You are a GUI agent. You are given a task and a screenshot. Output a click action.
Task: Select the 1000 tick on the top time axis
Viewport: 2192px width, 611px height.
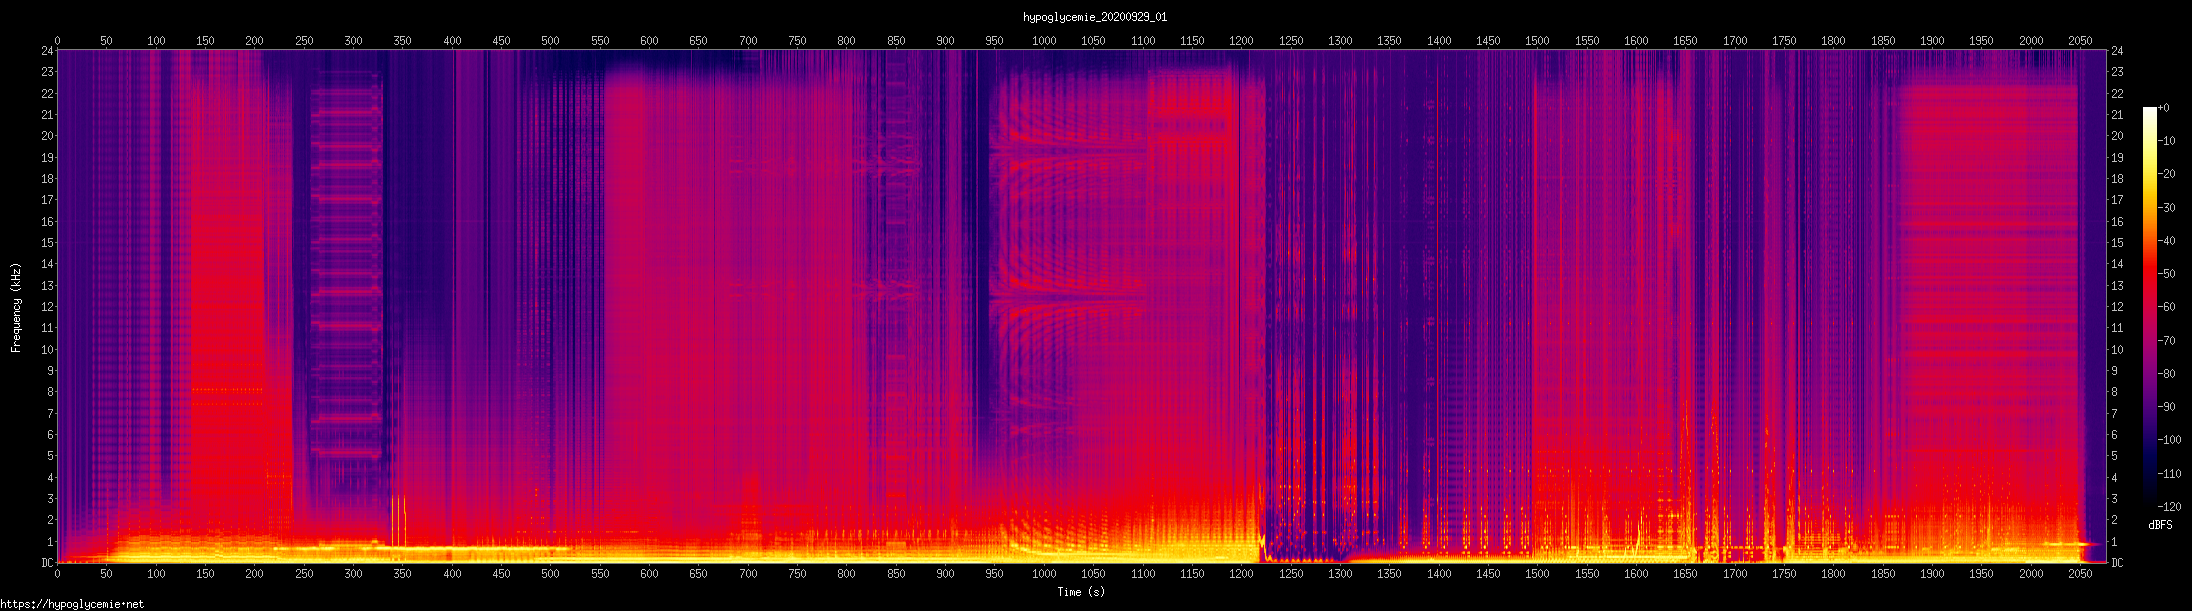[x=1044, y=41]
